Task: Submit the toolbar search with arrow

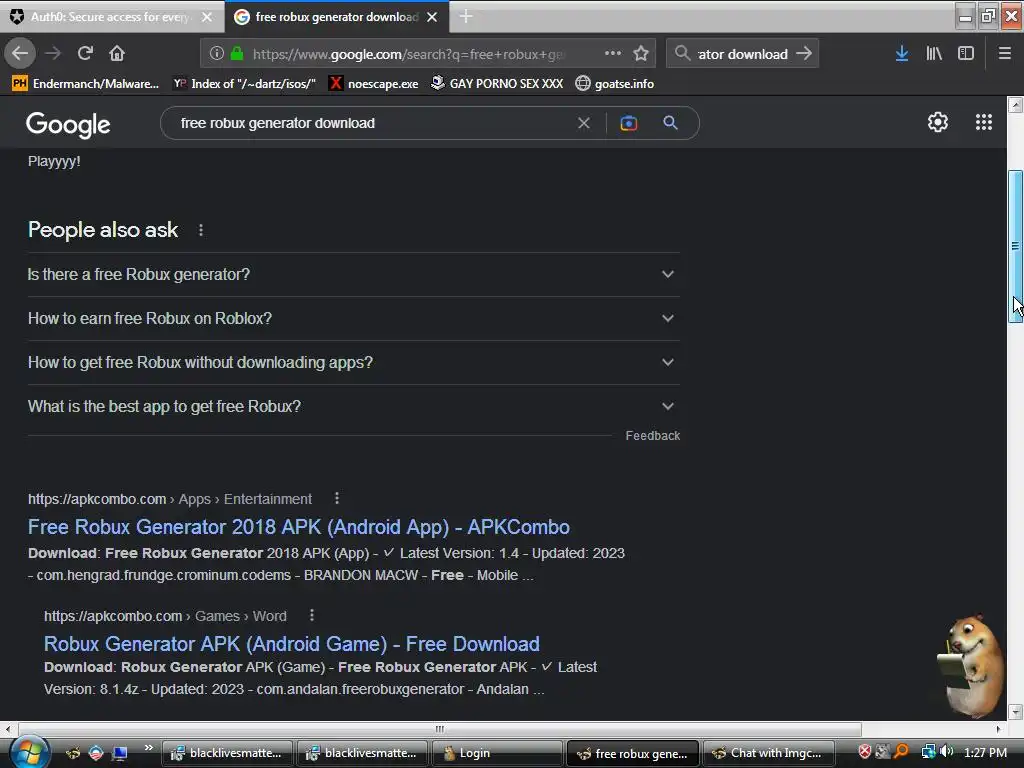Action: point(804,53)
